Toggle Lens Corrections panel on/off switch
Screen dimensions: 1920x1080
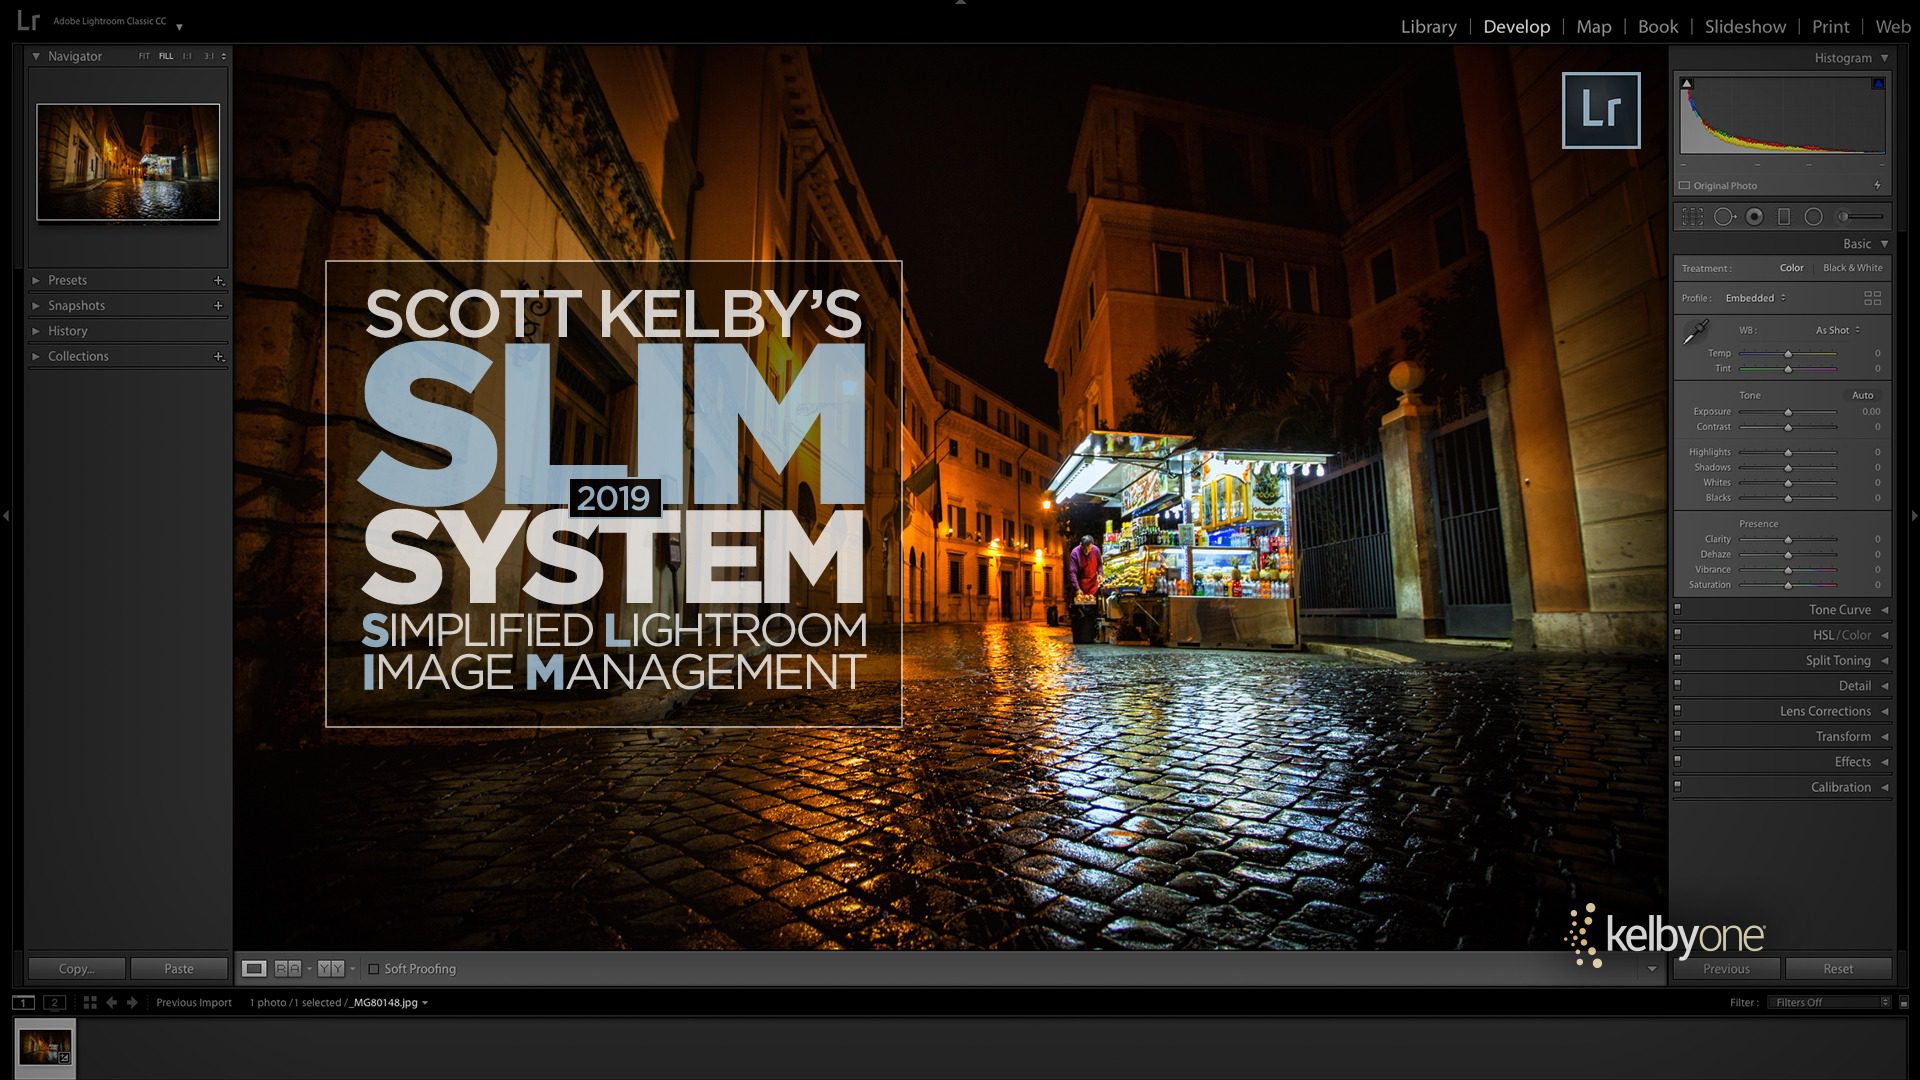click(x=1678, y=711)
